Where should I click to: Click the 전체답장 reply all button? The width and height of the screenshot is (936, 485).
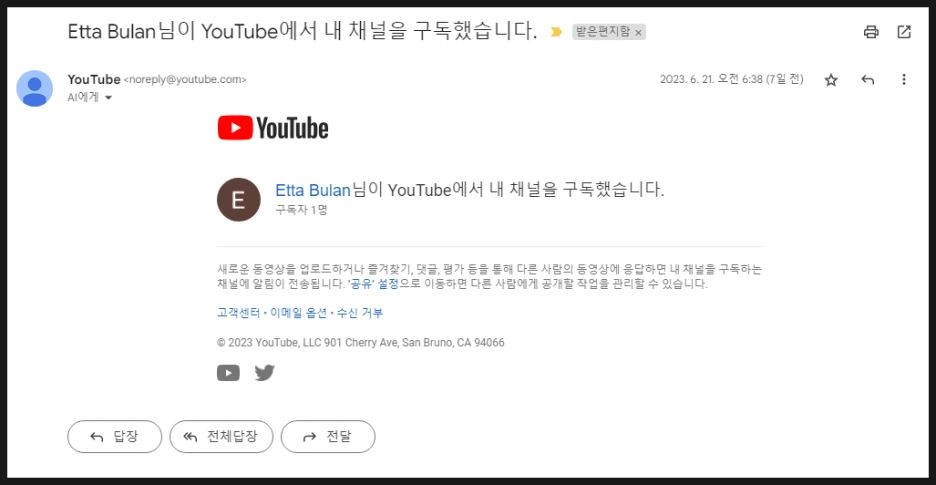point(221,437)
